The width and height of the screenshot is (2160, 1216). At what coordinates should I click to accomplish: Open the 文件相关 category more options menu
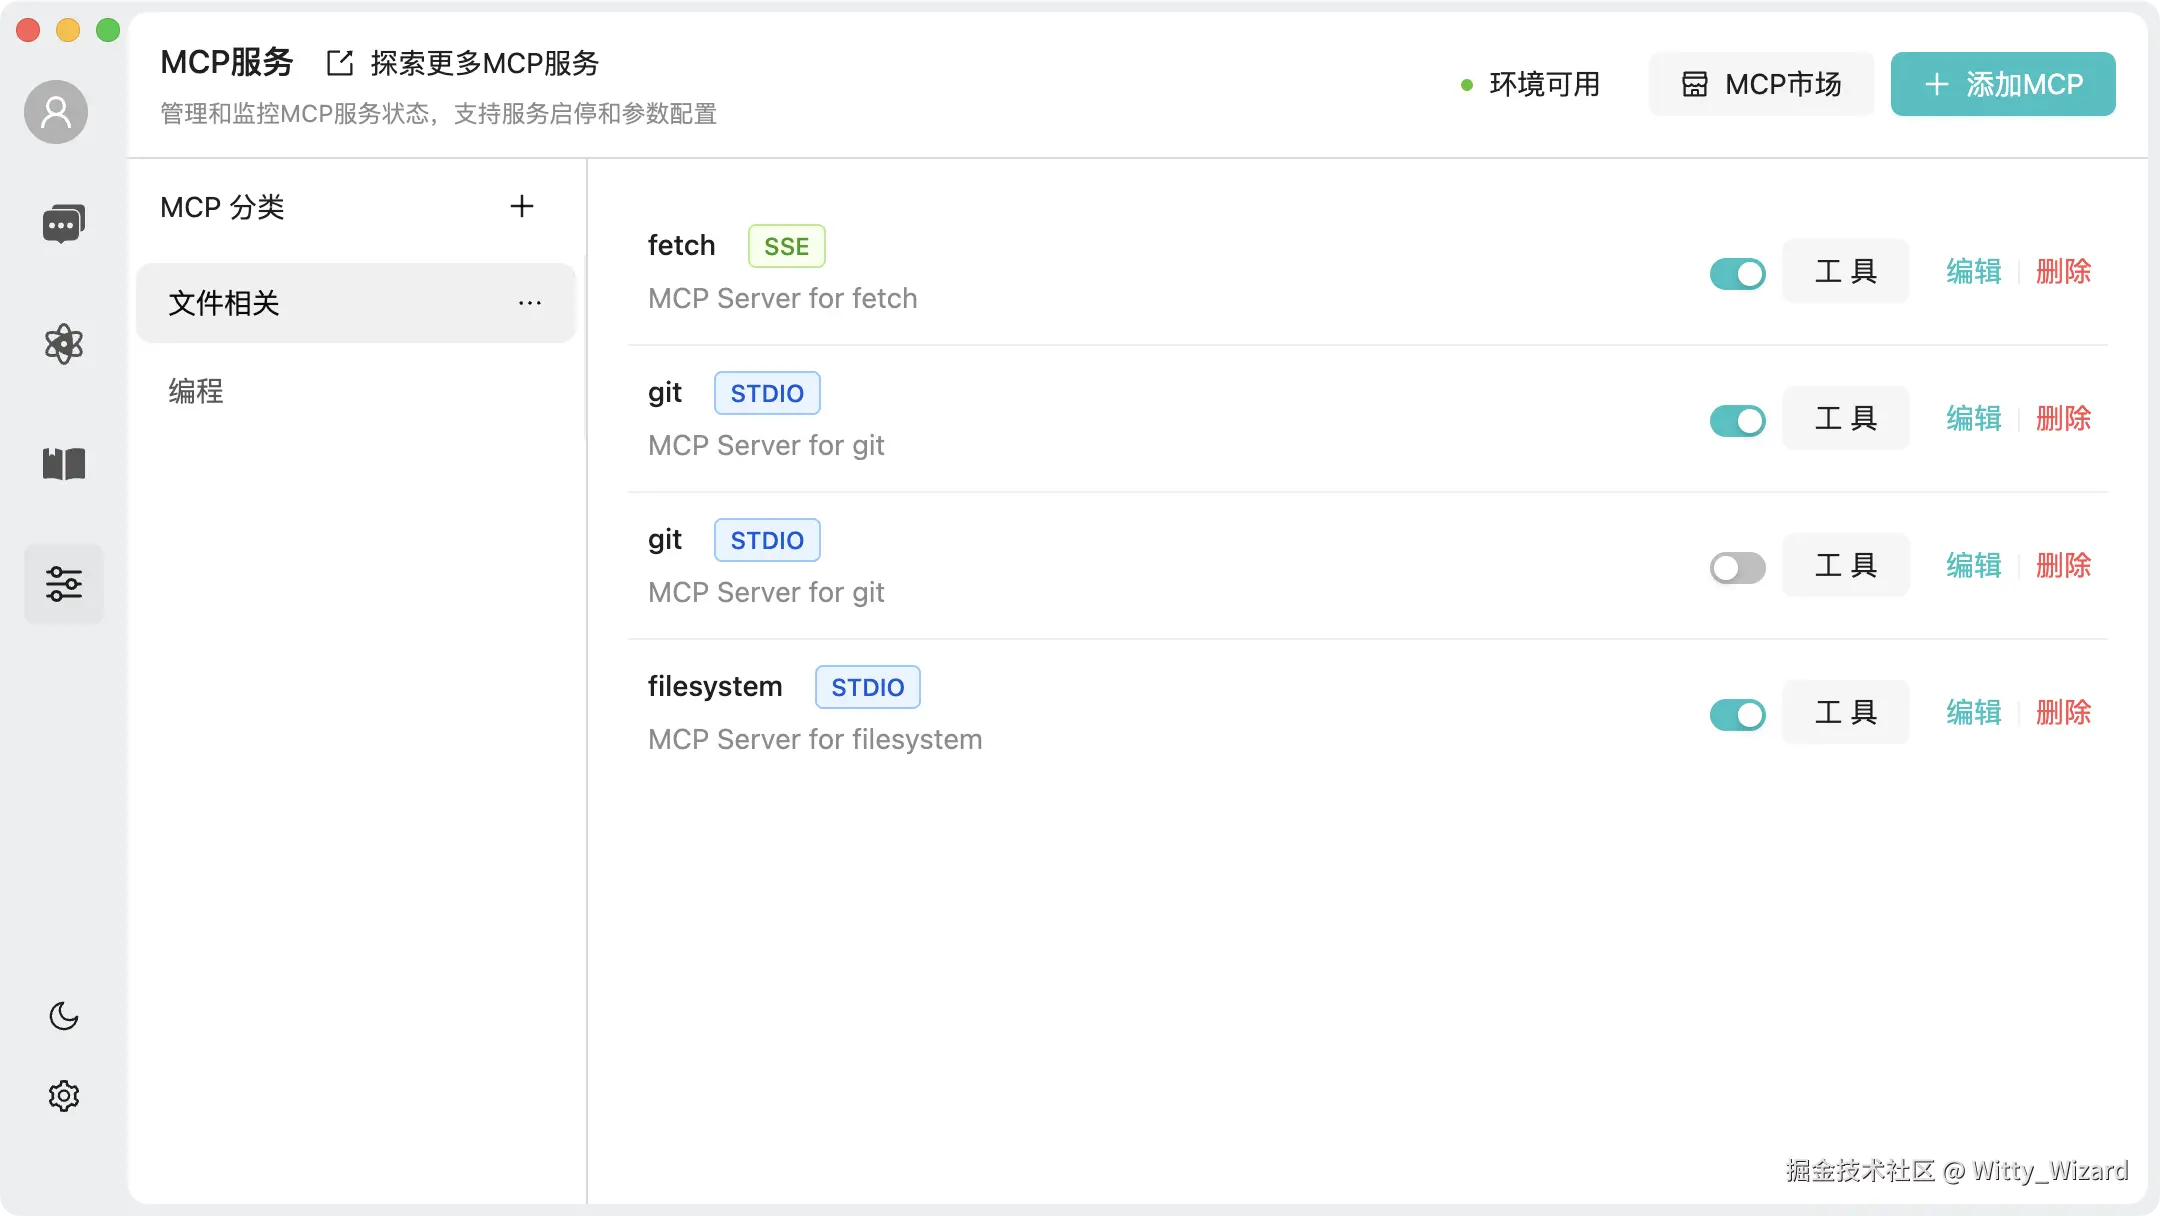530,303
